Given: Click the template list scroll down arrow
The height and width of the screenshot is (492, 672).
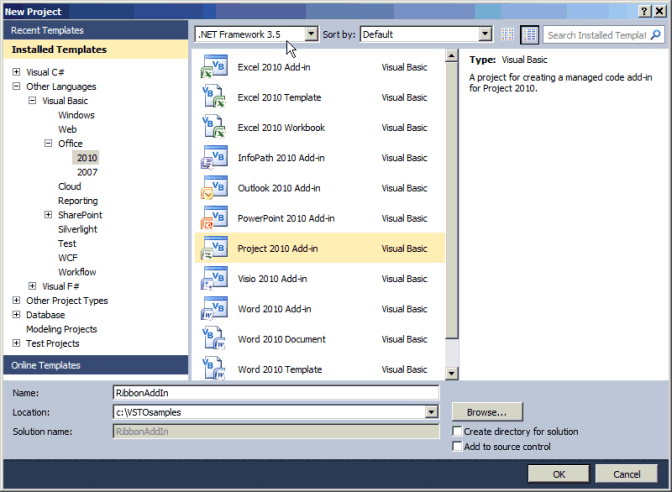Looking at the screenshot, I should pos(451,373).
